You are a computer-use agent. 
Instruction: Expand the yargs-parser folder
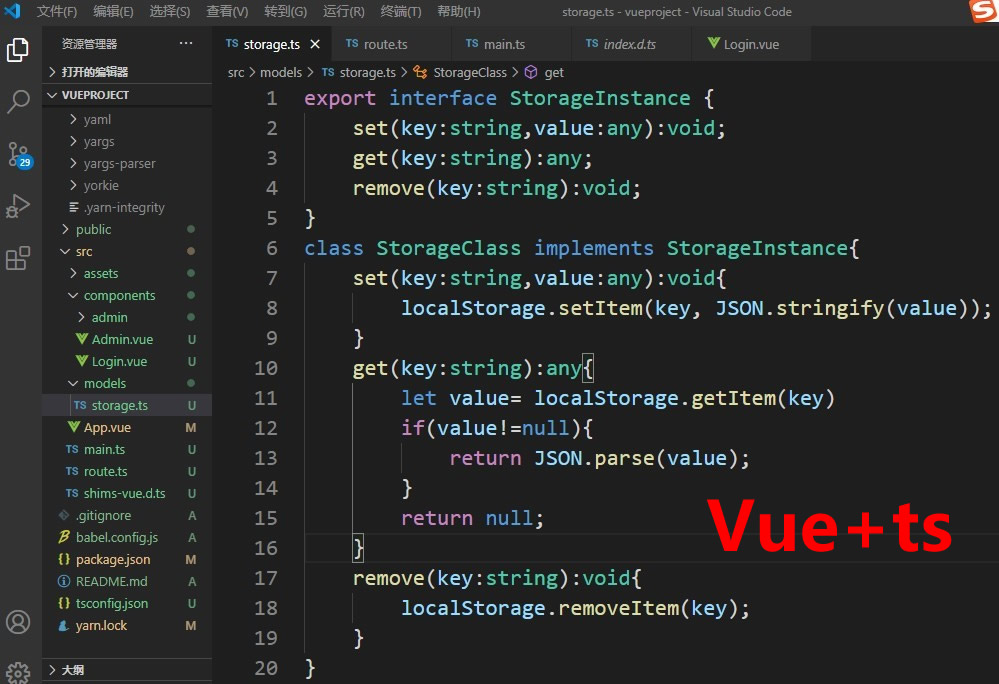point(127,163)
